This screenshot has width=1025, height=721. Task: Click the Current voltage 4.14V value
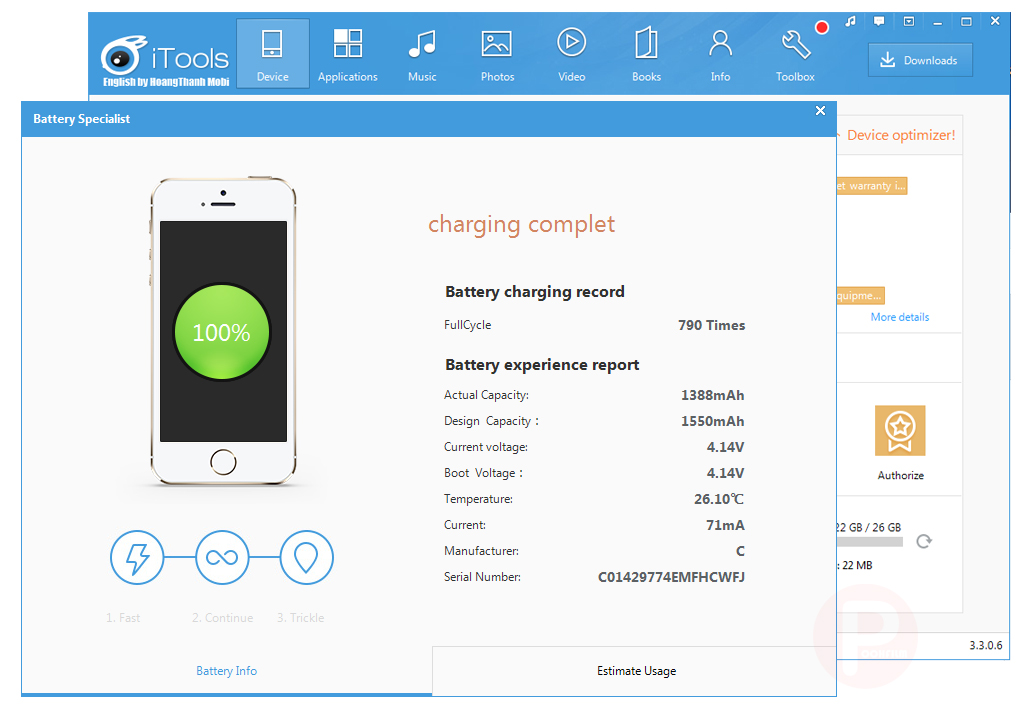click(x=725, y=447)
